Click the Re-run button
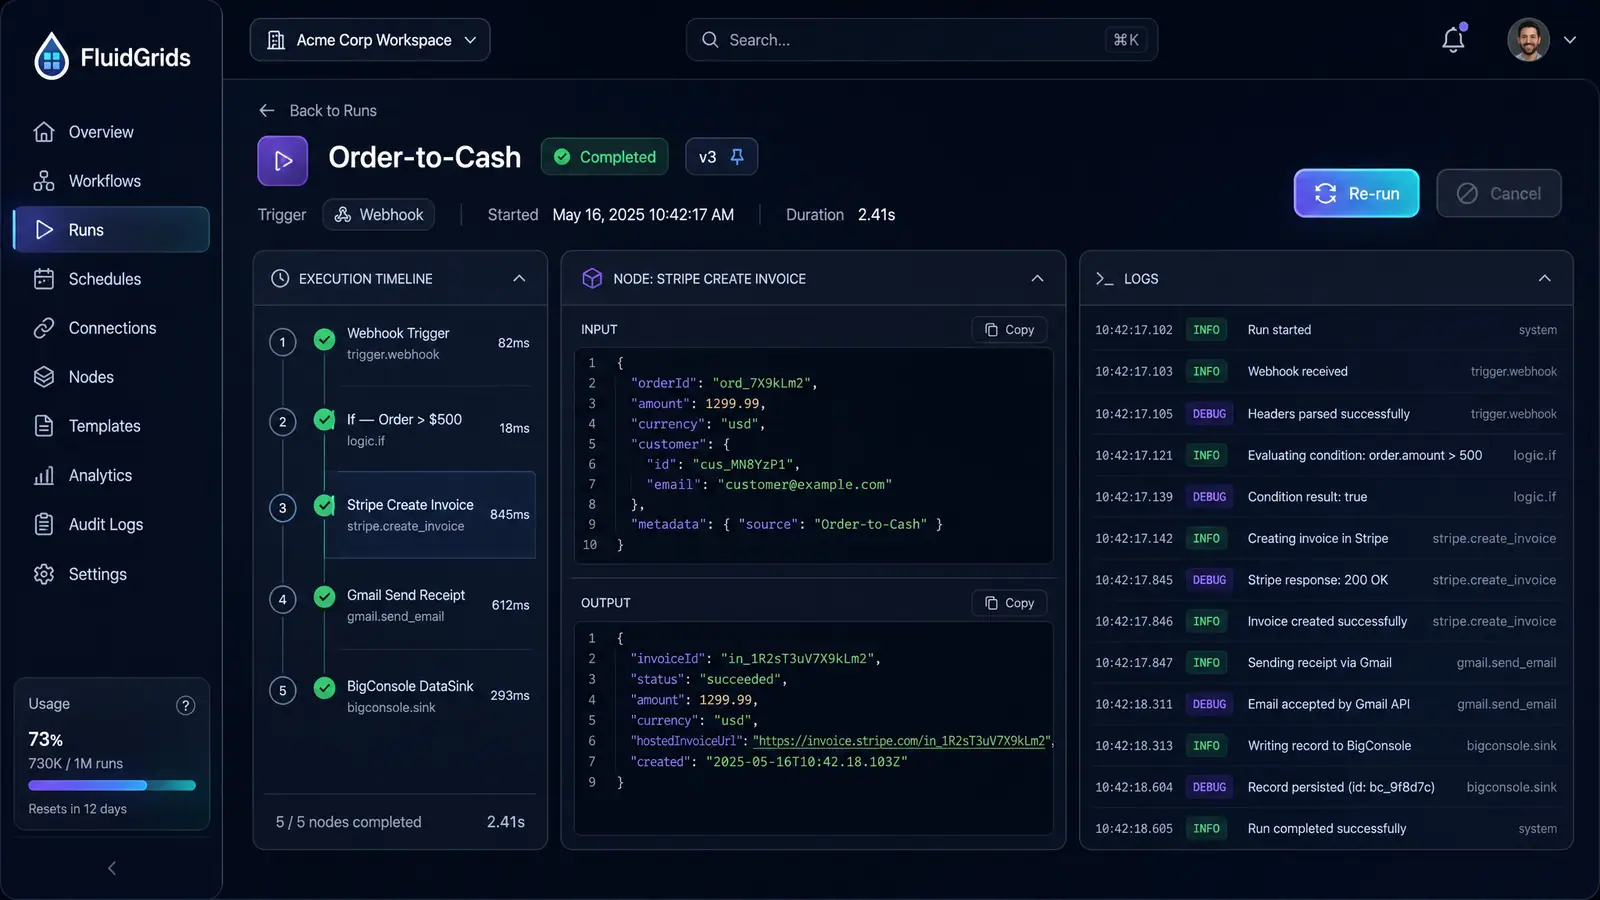 pyautogui.click(x=1357, y=193)
